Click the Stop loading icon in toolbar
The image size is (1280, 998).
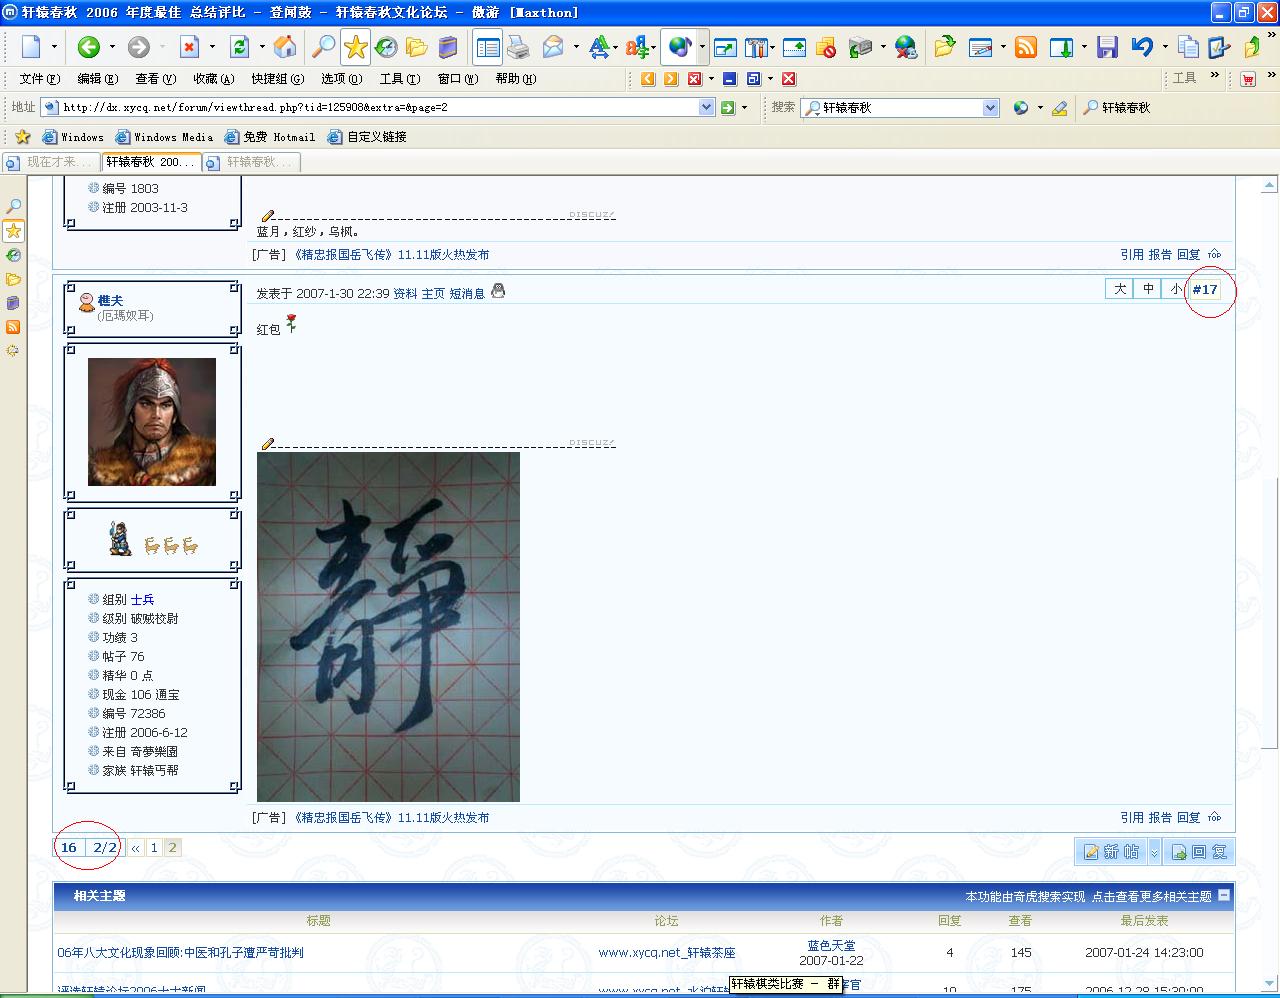(x=189, y=47)
